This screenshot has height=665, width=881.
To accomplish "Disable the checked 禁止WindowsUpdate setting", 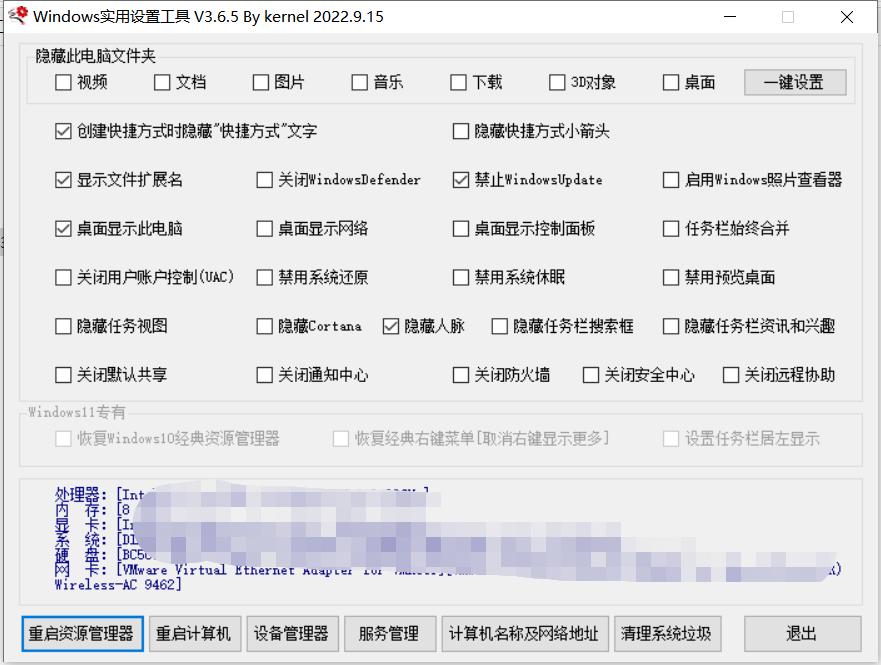I will pyautogui.click(x=457, y=180).
